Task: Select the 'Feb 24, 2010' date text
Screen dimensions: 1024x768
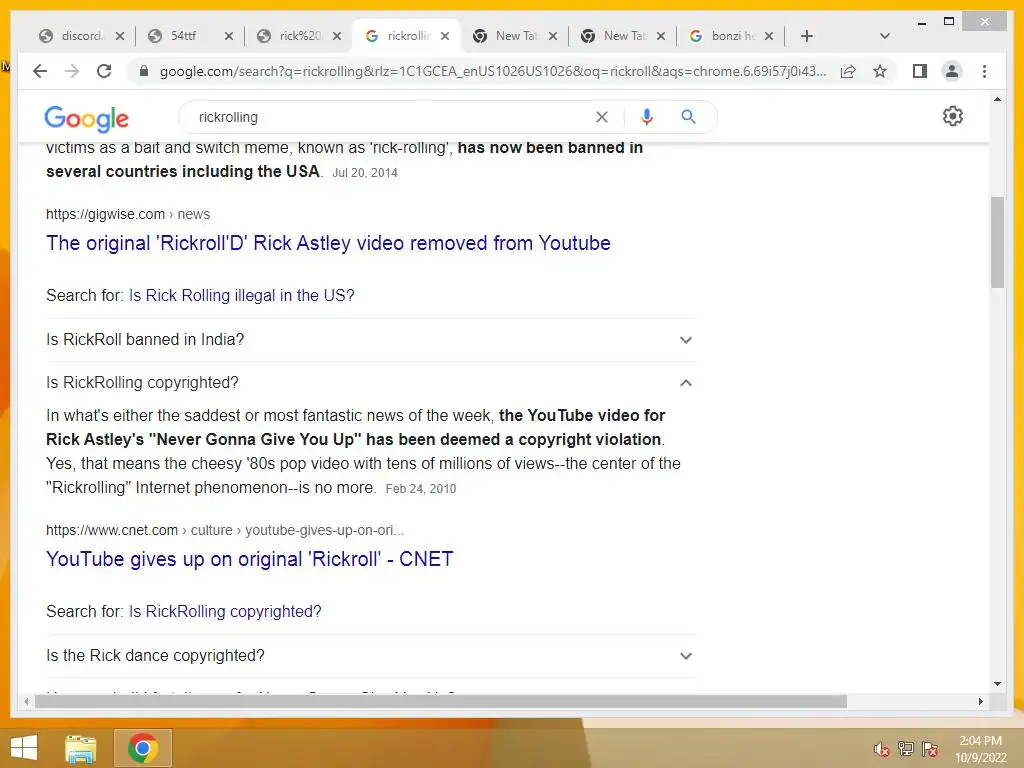Action: pyautogui.click(x=421, y=488)
